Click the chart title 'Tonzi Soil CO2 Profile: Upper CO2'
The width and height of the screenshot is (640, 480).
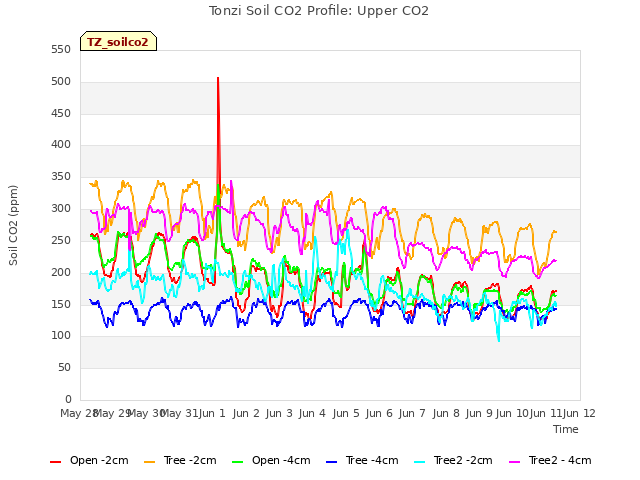[319, 11]
